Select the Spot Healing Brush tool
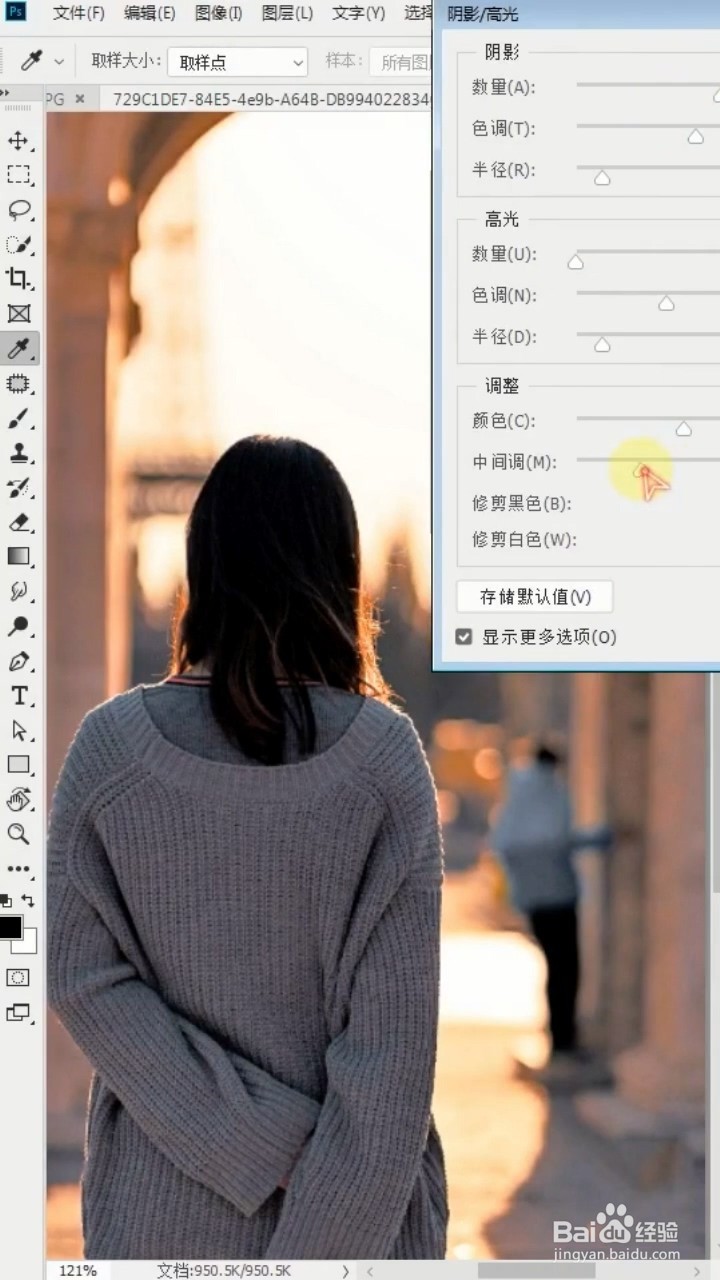Image resolution: width=720 pixels, height=1280 pixels. [18, 383]
